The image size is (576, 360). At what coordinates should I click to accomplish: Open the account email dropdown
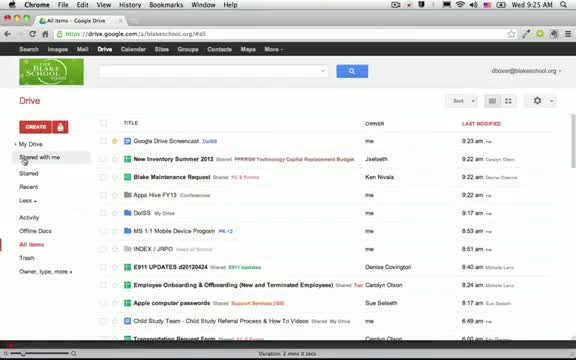[x=526, y=71]
